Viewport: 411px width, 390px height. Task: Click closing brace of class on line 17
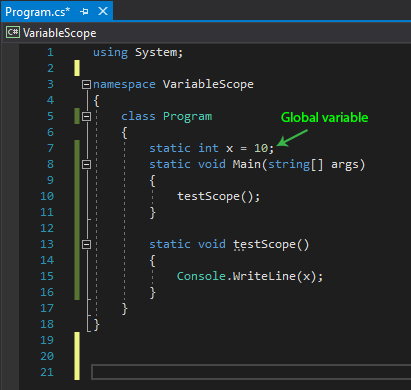pyautogui.click(x=124, y=309)
